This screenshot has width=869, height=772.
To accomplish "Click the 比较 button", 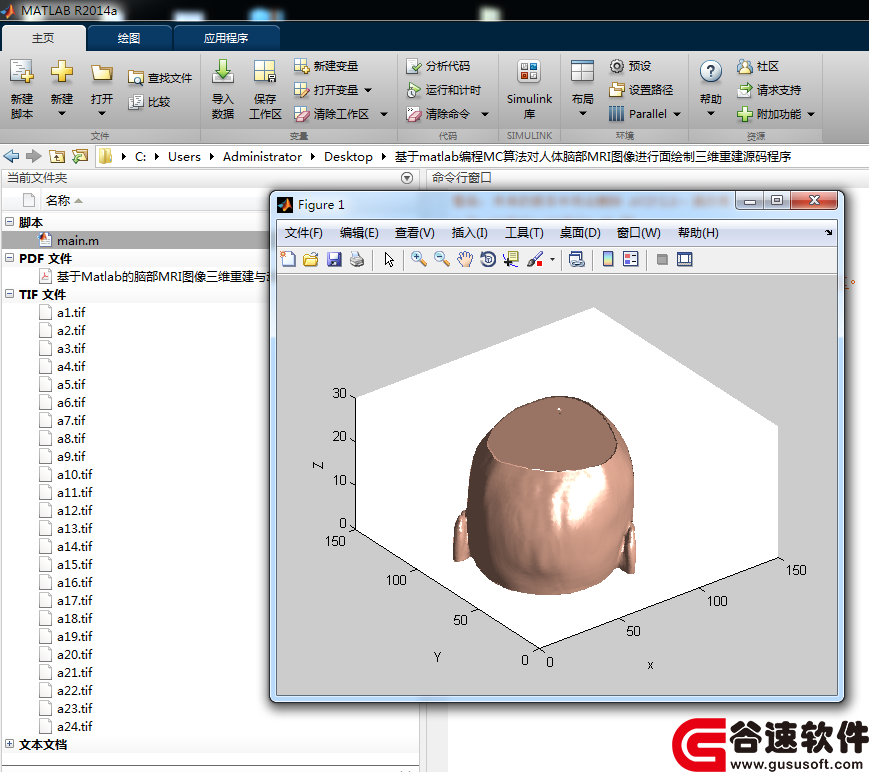I will [x=149, y=102].
